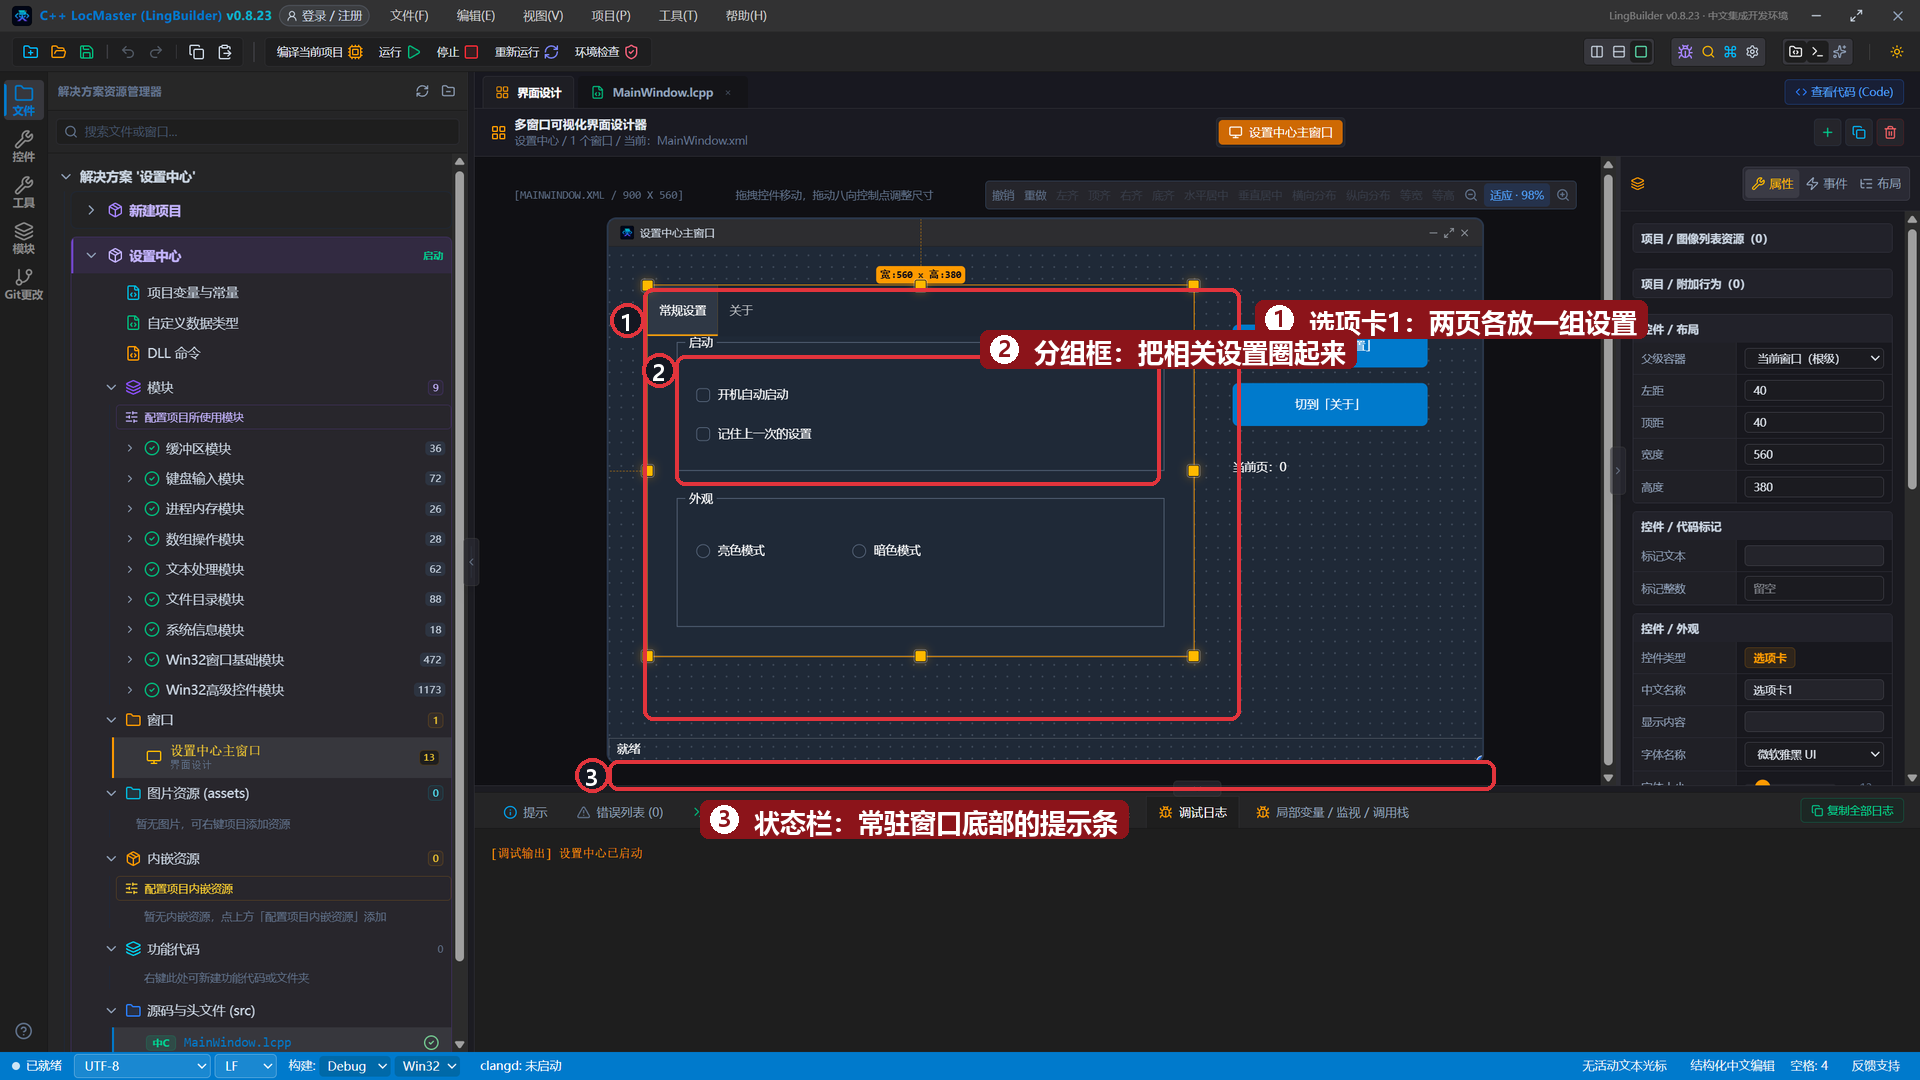Open the Git更改 sidebar panel

23,284
